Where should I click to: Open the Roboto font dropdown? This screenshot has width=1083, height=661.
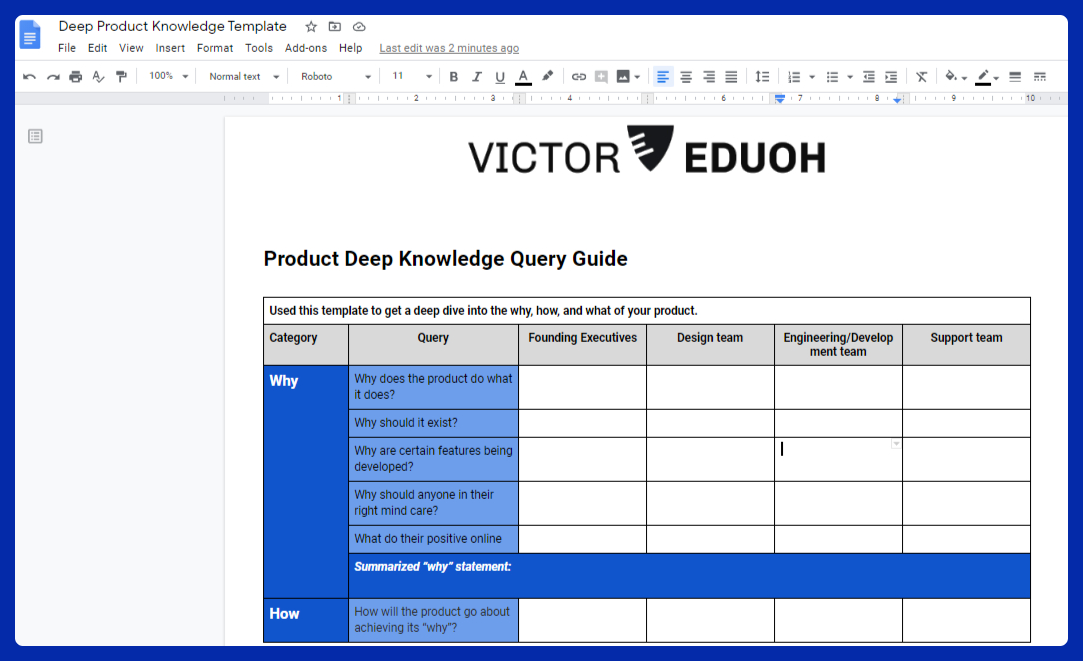(336, 77)
